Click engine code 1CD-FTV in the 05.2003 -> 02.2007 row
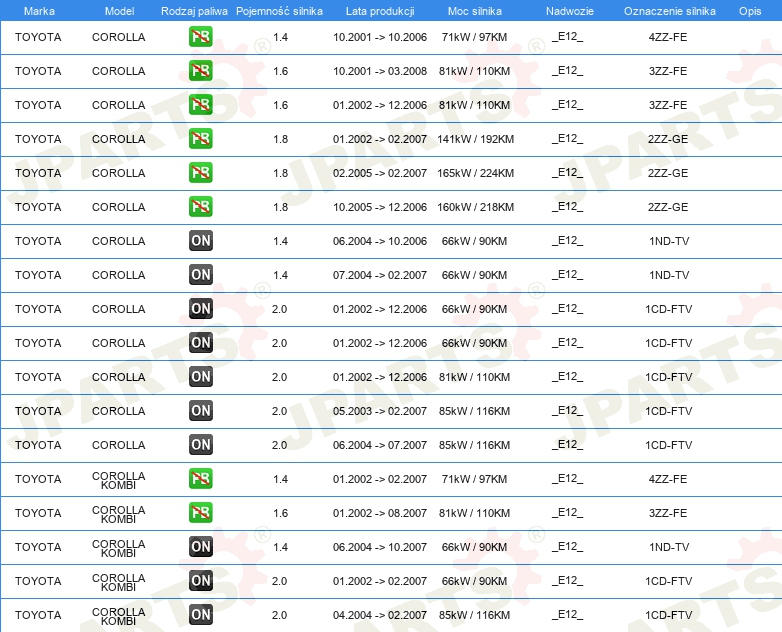 [x=668, y=411]
